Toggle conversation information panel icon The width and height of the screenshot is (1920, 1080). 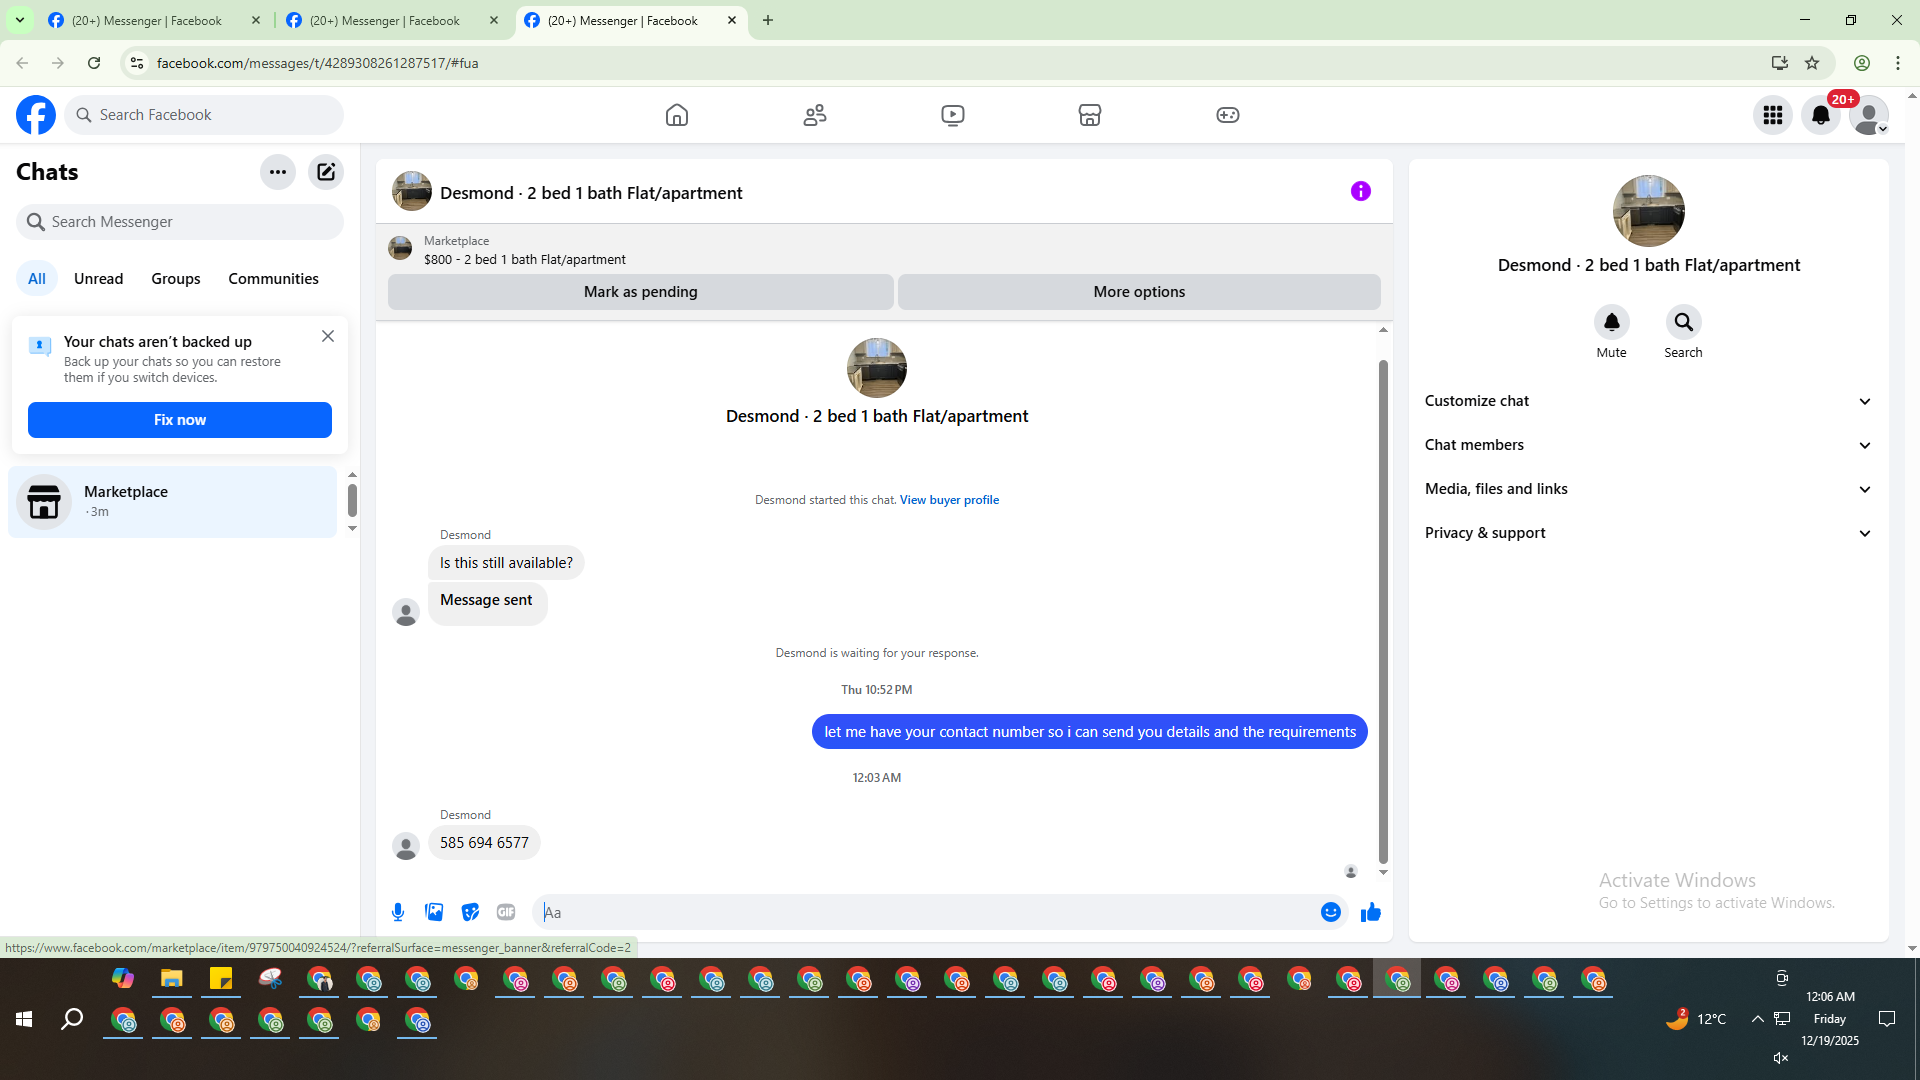(1360, 191)
